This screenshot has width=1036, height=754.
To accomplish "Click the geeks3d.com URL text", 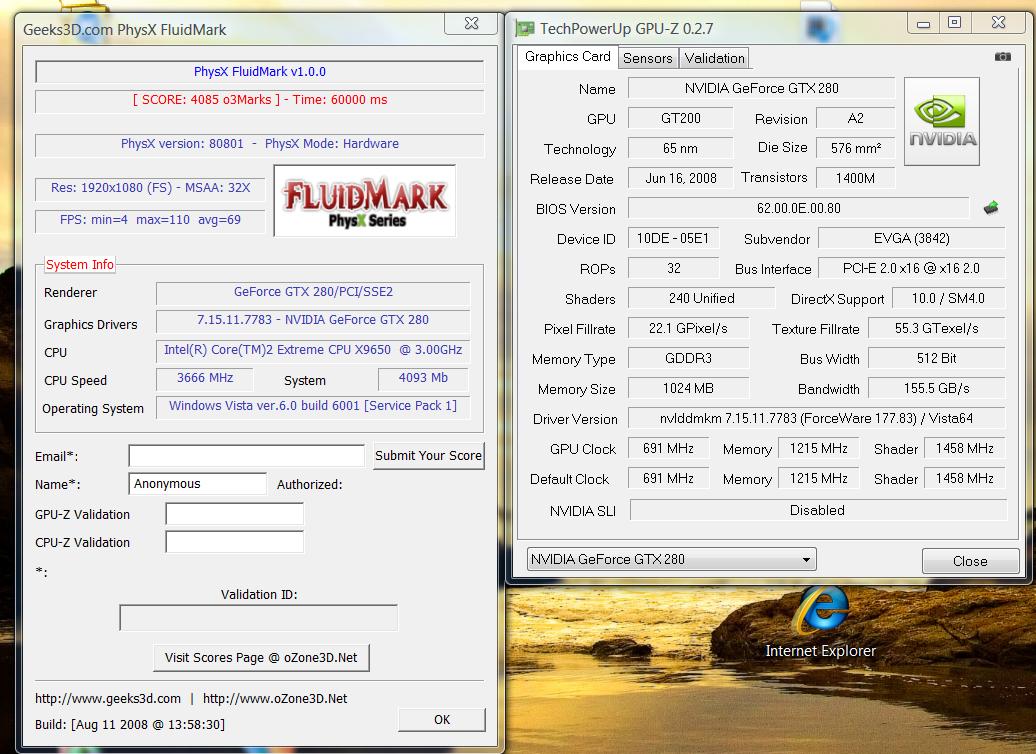I will tap(108, 698).
